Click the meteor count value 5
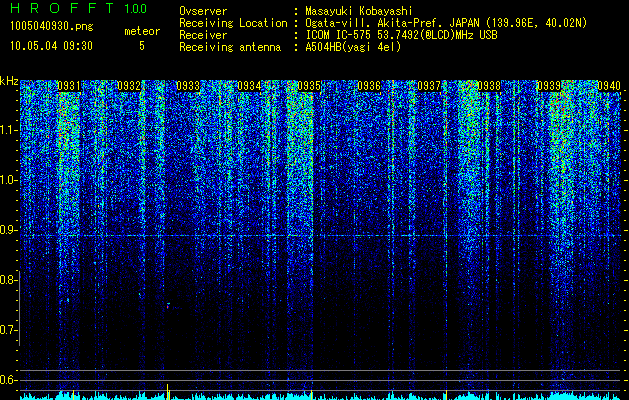Viewport: 629px width, 400px height. click(x=142, y=46)
